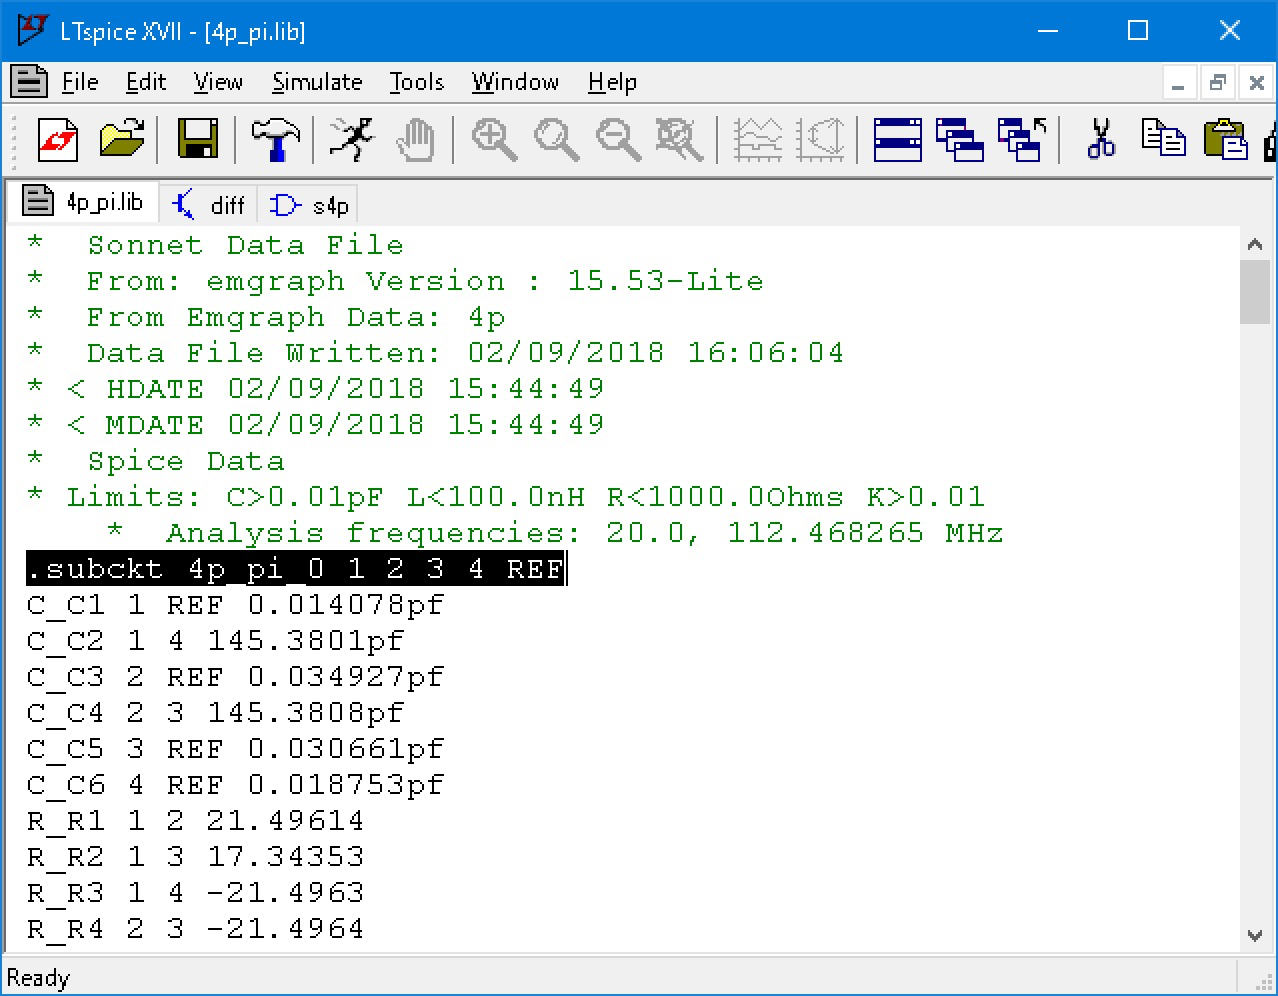
Task: Click the Halt hand icon
Action: tap(416, 139)
